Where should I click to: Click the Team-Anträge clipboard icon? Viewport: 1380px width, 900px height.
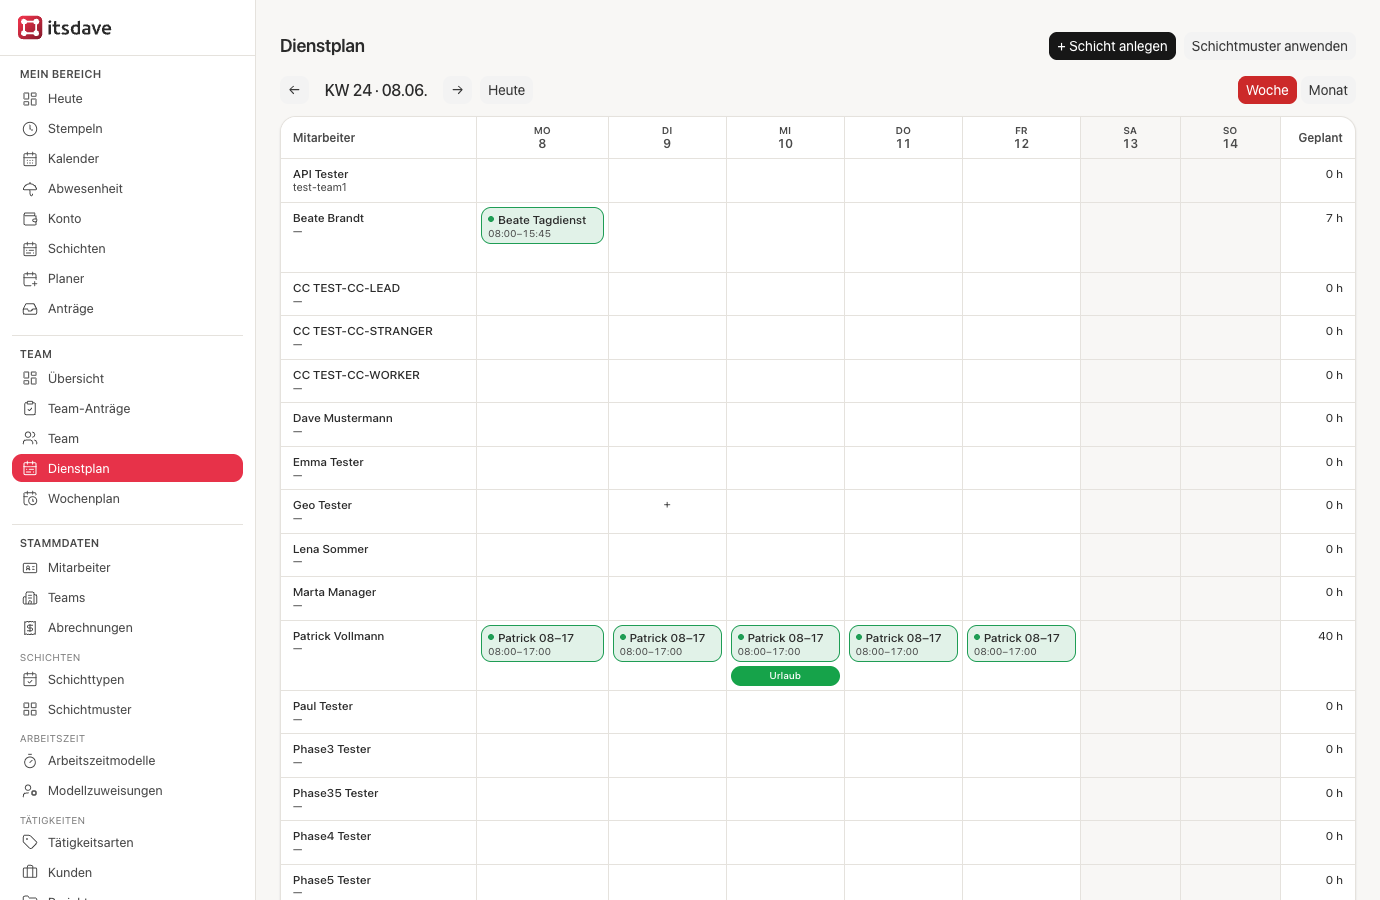[30, 409]
